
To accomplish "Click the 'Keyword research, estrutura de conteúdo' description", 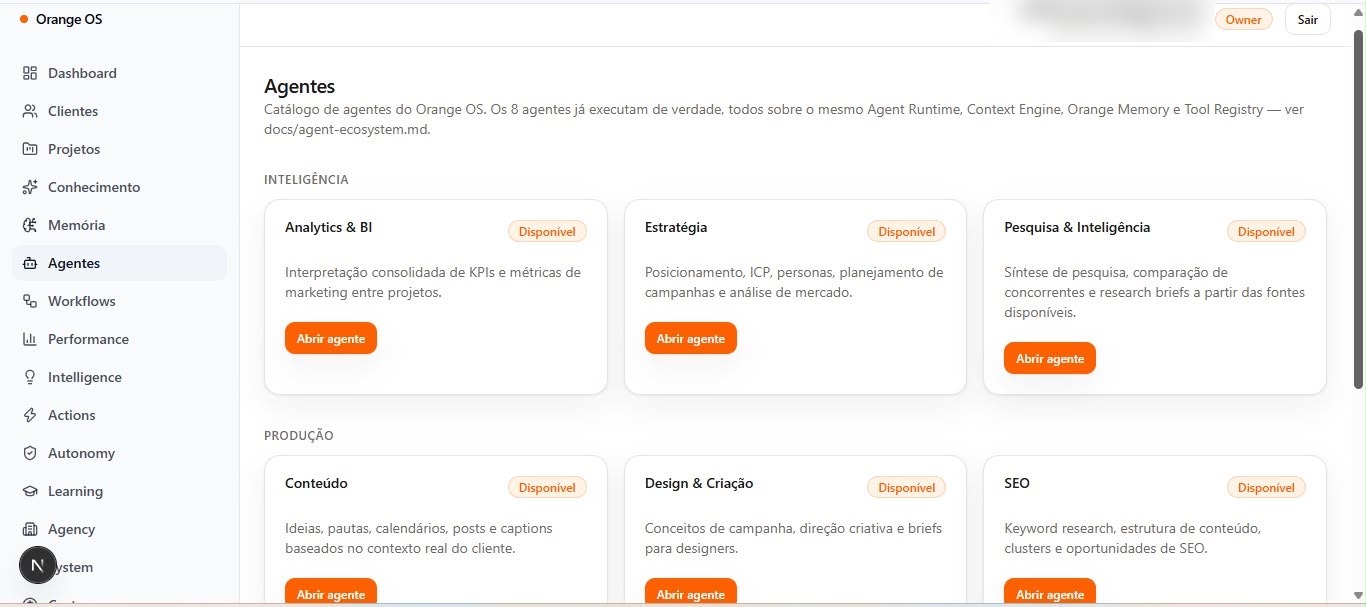I will 1133,538.
